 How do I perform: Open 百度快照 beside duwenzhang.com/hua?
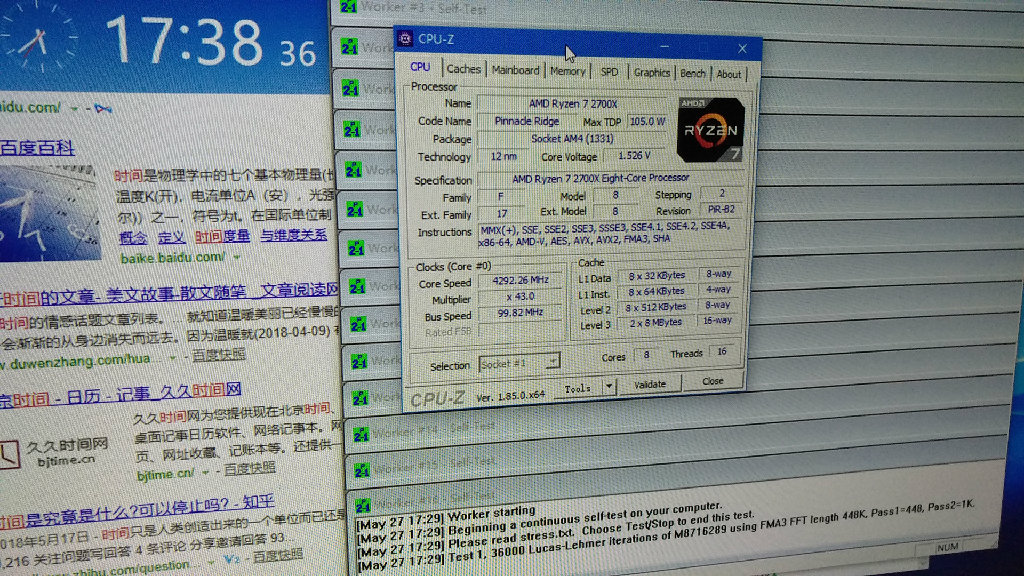pyautogui.click(x=219, y=355)
